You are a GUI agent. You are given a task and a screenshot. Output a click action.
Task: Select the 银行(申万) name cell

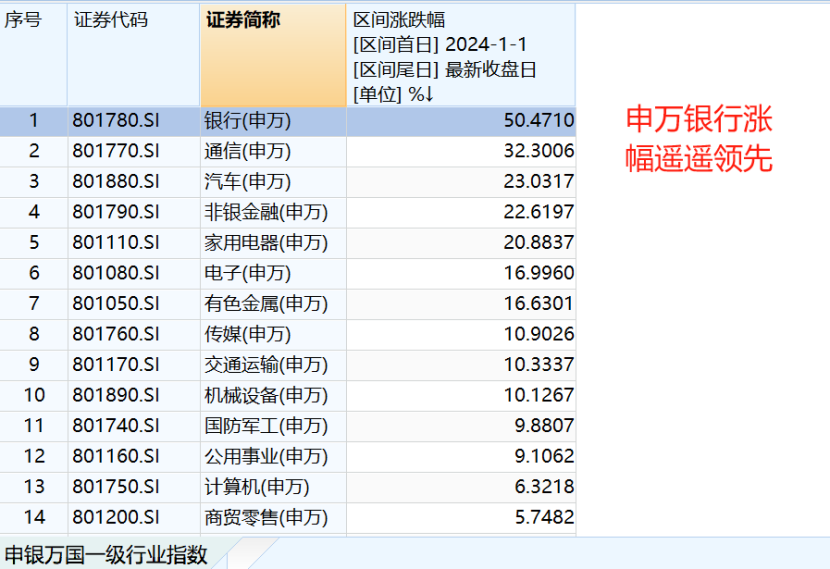(273, 121)
